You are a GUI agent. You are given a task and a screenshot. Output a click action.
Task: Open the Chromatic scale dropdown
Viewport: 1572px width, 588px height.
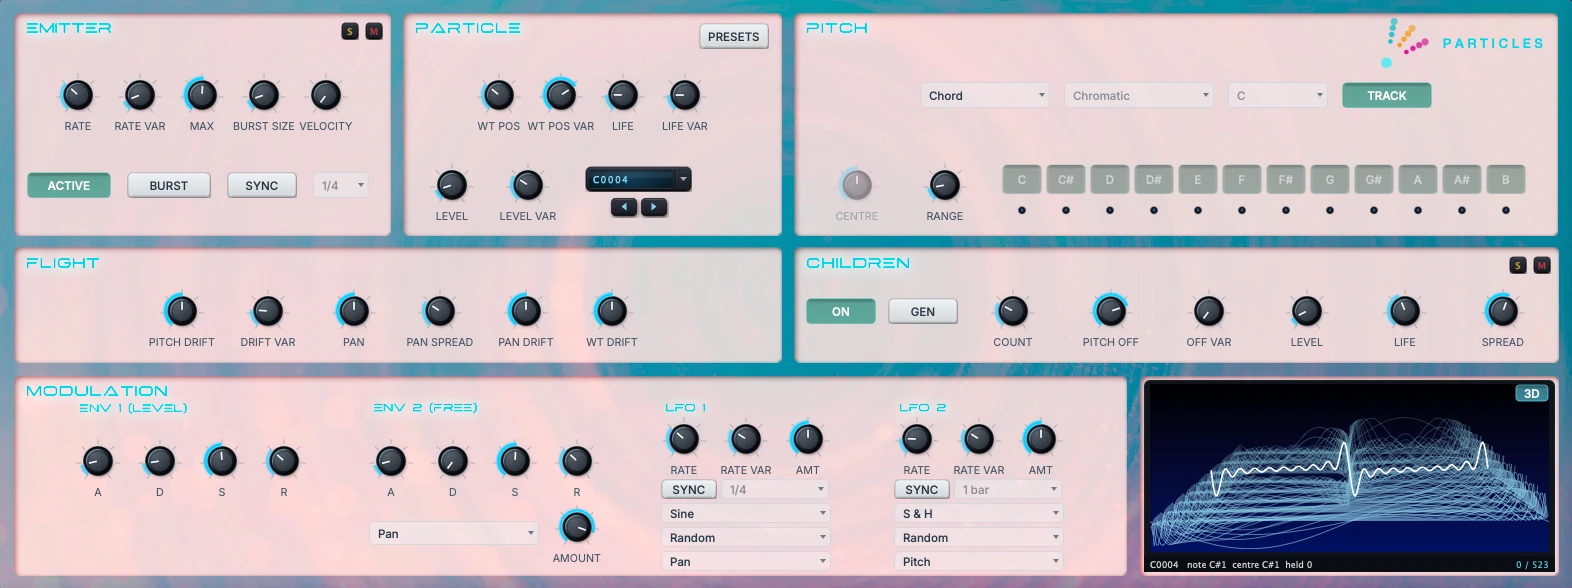pos(1139,96)
